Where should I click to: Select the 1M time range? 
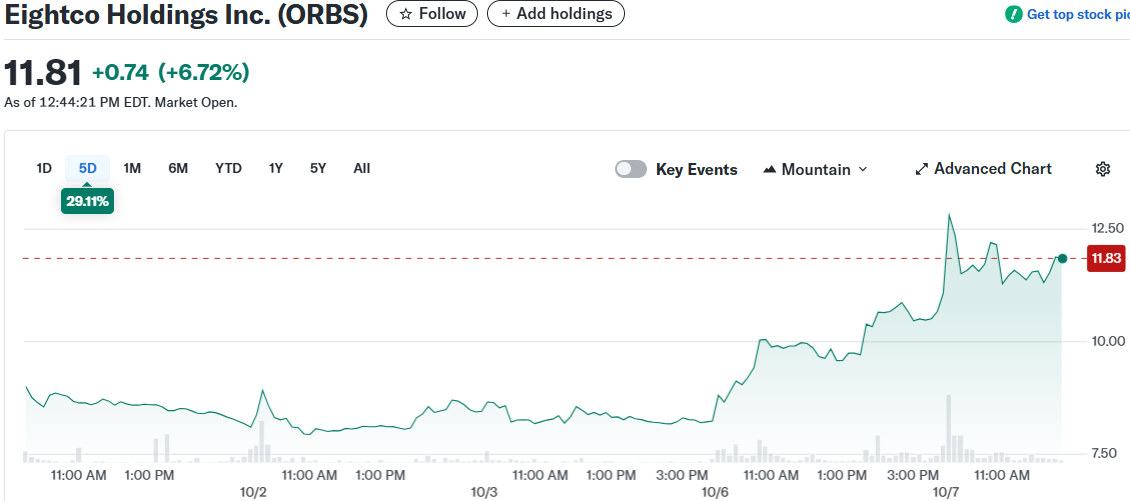(x=132, y=168)
